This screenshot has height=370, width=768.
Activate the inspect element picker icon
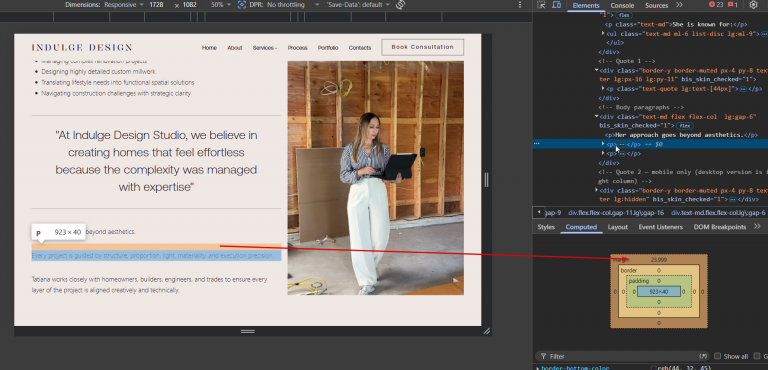coord(541,5)
